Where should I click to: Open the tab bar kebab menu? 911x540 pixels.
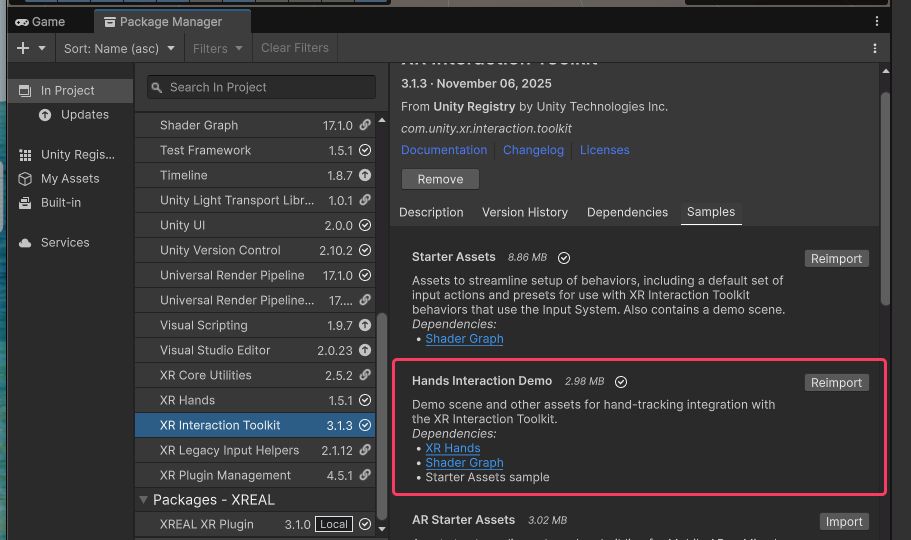pos(877,22)
